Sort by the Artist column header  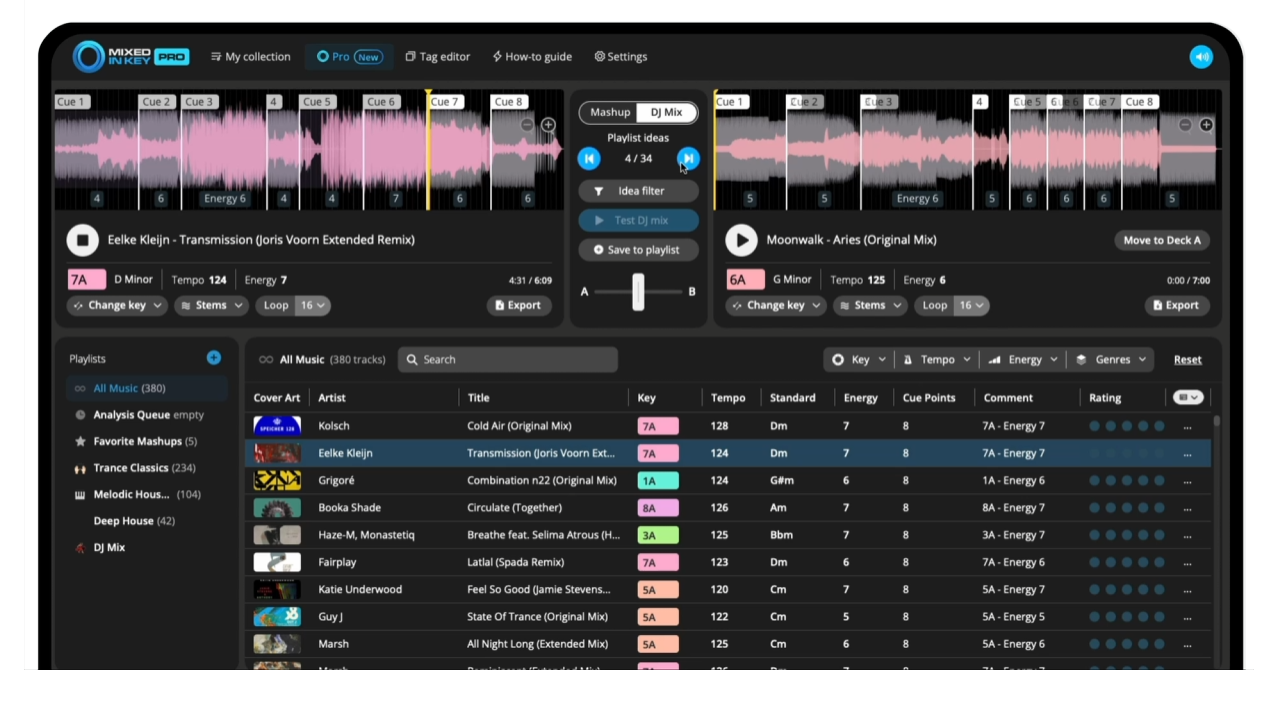click(332, 398)
